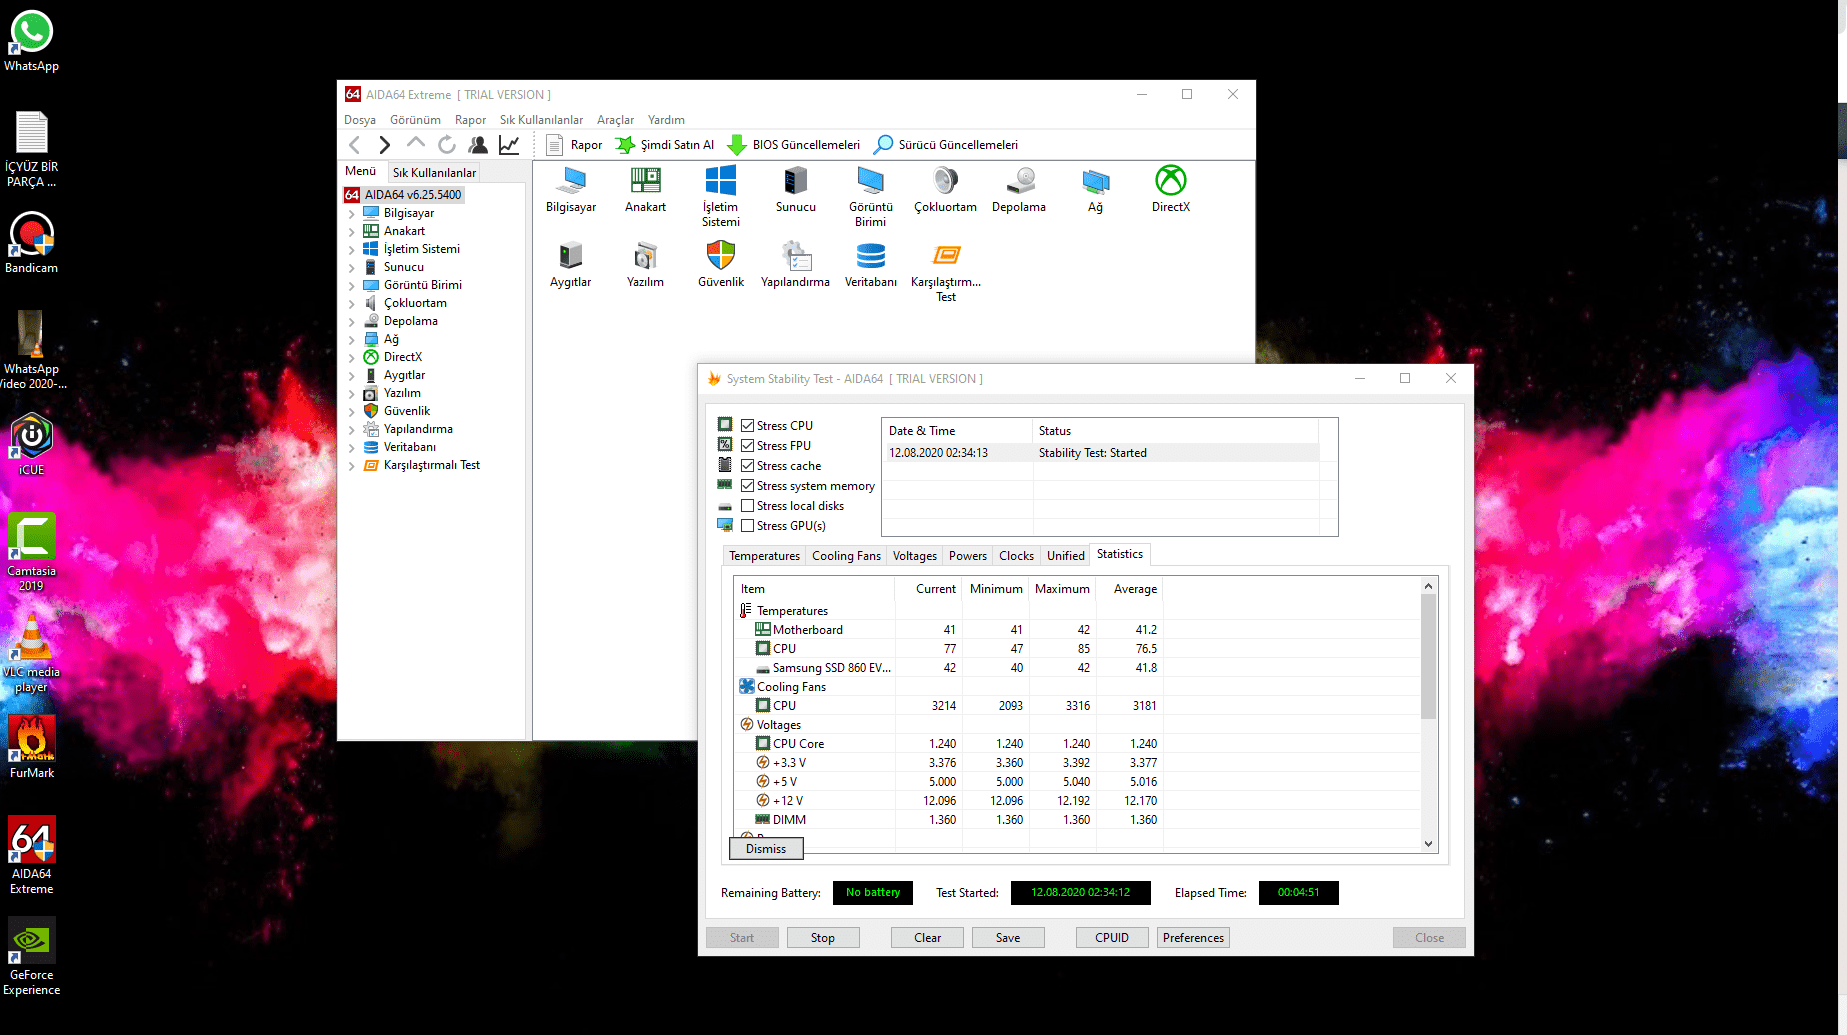Viewport: 1847px width, 1035px height.
Task: Uncheck the Stress FPU checkbox
Action: tap(747, 445)
